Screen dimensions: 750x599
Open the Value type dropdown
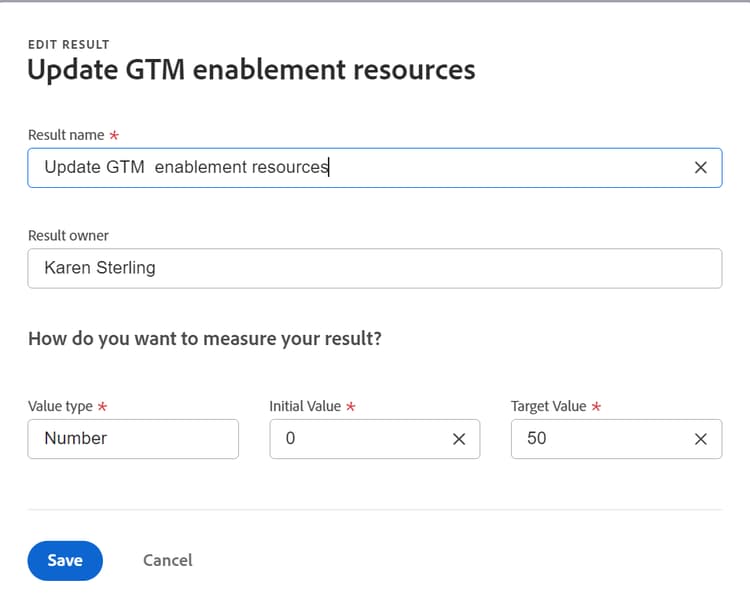(x=133, y=439)
